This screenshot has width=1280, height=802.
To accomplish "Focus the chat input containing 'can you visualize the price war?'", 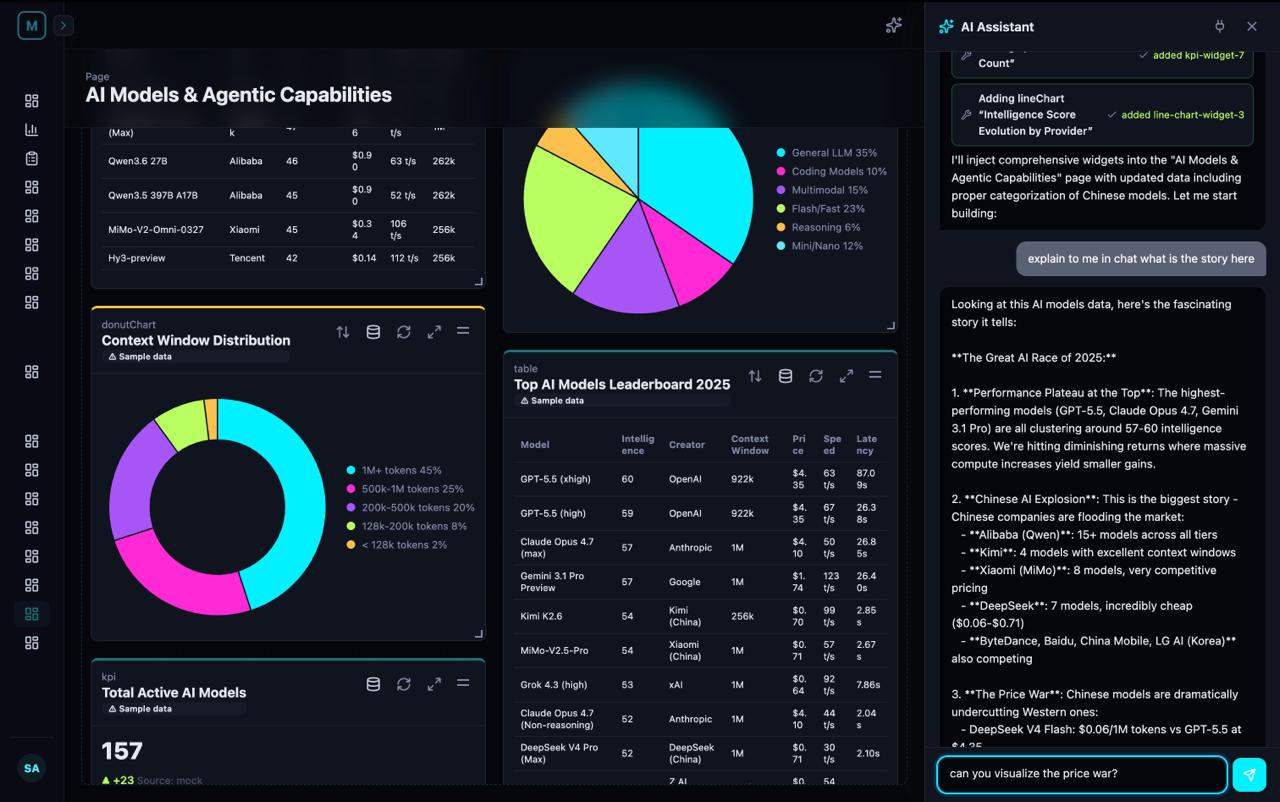I will click(1082, 774).
